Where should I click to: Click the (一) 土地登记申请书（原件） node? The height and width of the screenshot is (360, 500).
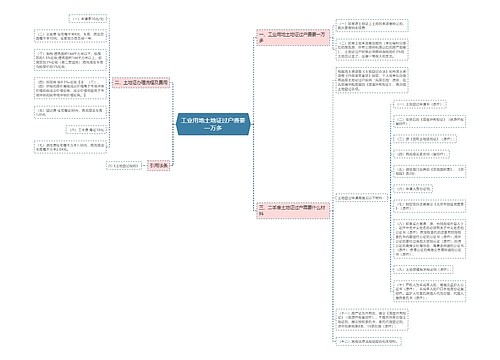click(x=420, y=104)
